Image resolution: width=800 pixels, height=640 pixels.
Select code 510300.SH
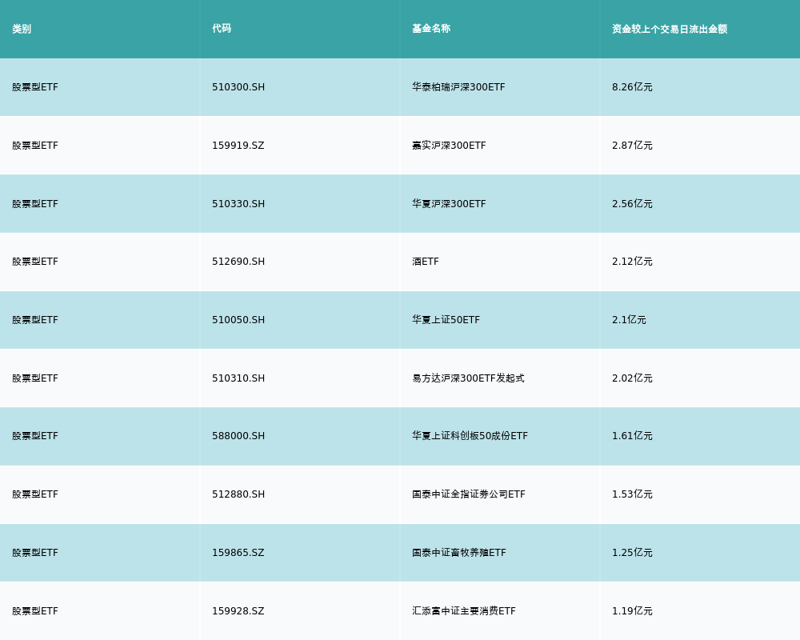pyautogui.click(x=238, y=87)
